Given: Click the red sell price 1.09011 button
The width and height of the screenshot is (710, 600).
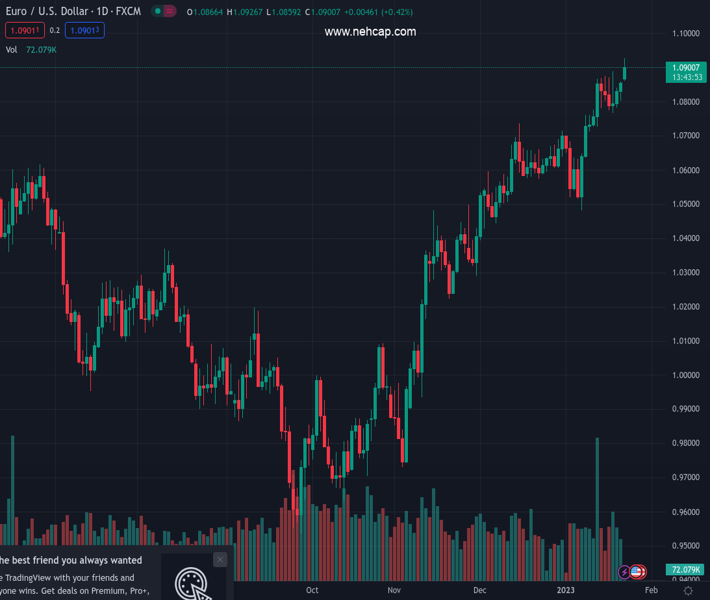Looking at the screenshot, I should [25, 31].
